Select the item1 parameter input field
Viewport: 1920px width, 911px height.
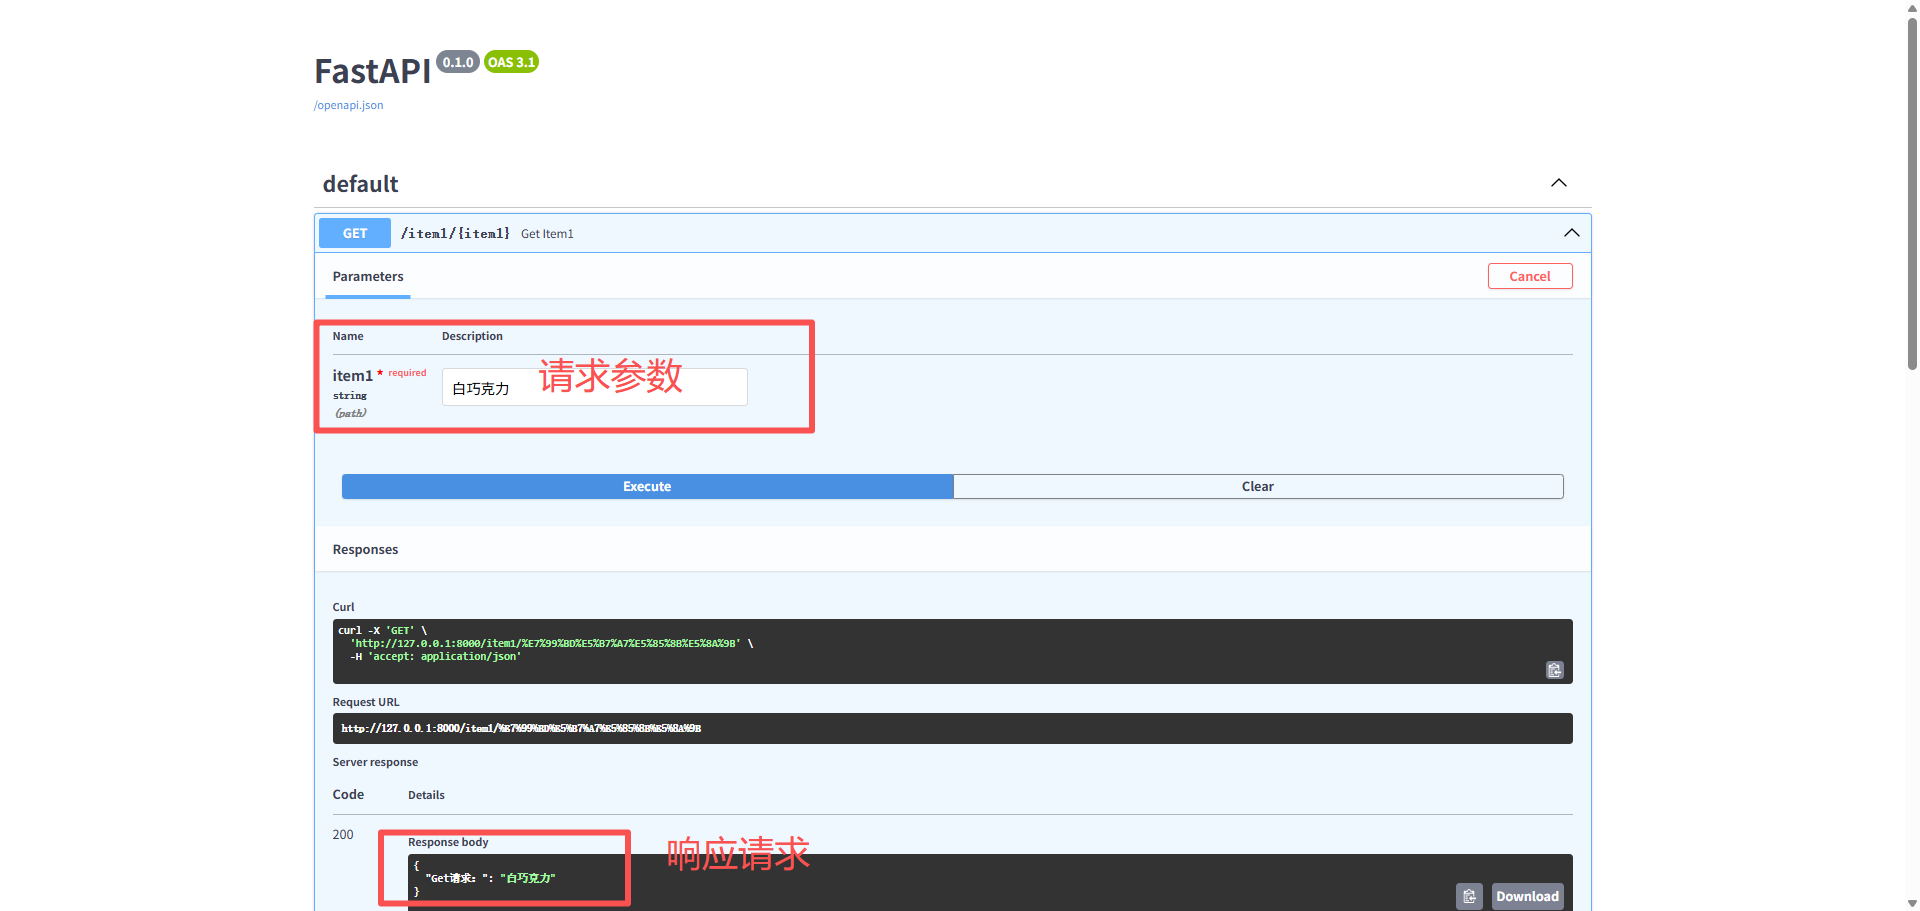[x=594, y=387]
